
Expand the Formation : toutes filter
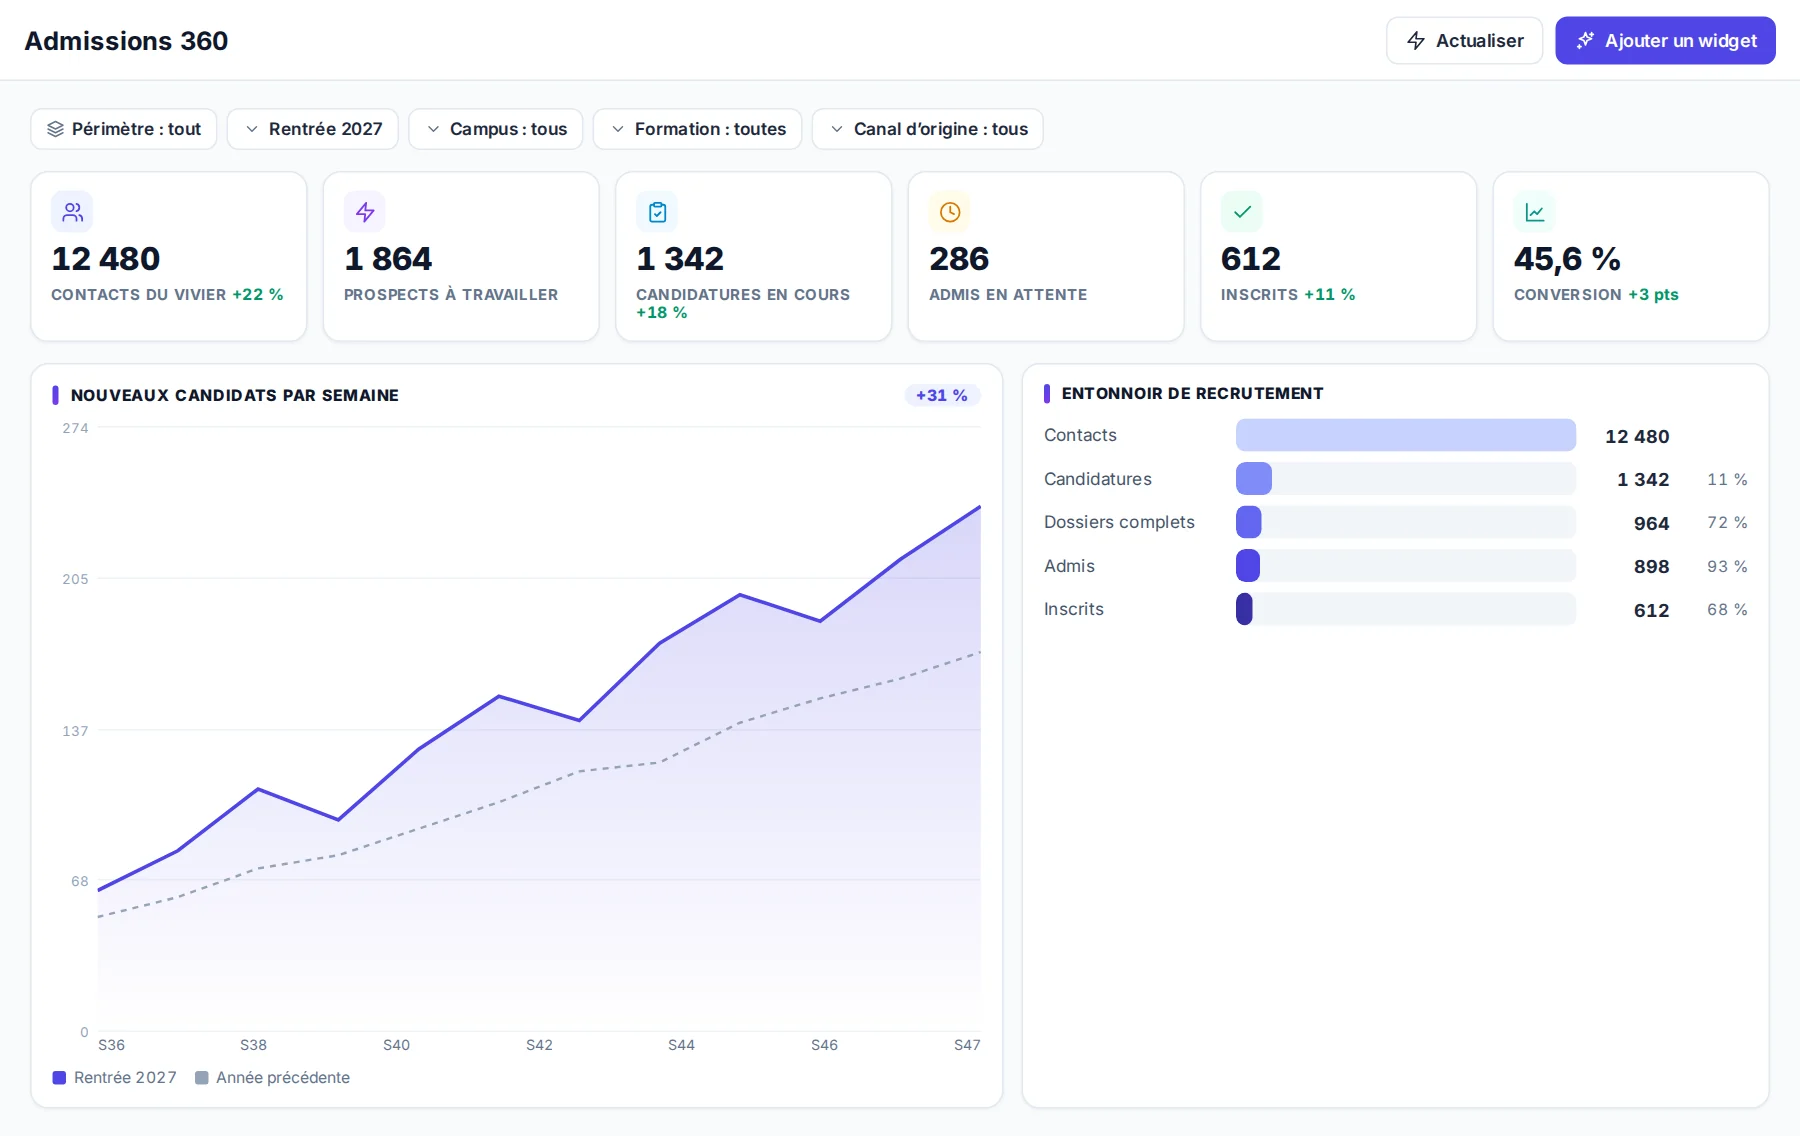tap(698, 129)
